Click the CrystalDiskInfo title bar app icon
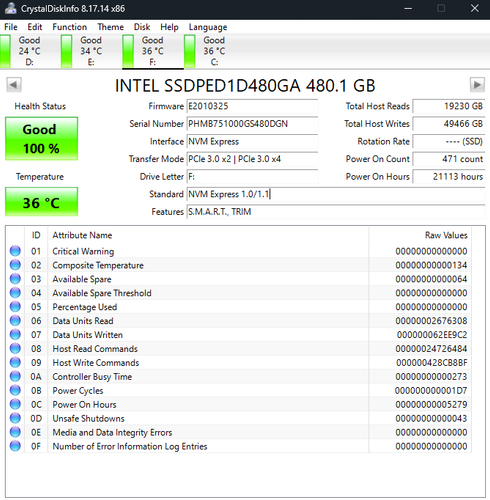This screenshot has height=500, width=490. tap(11, 8)
